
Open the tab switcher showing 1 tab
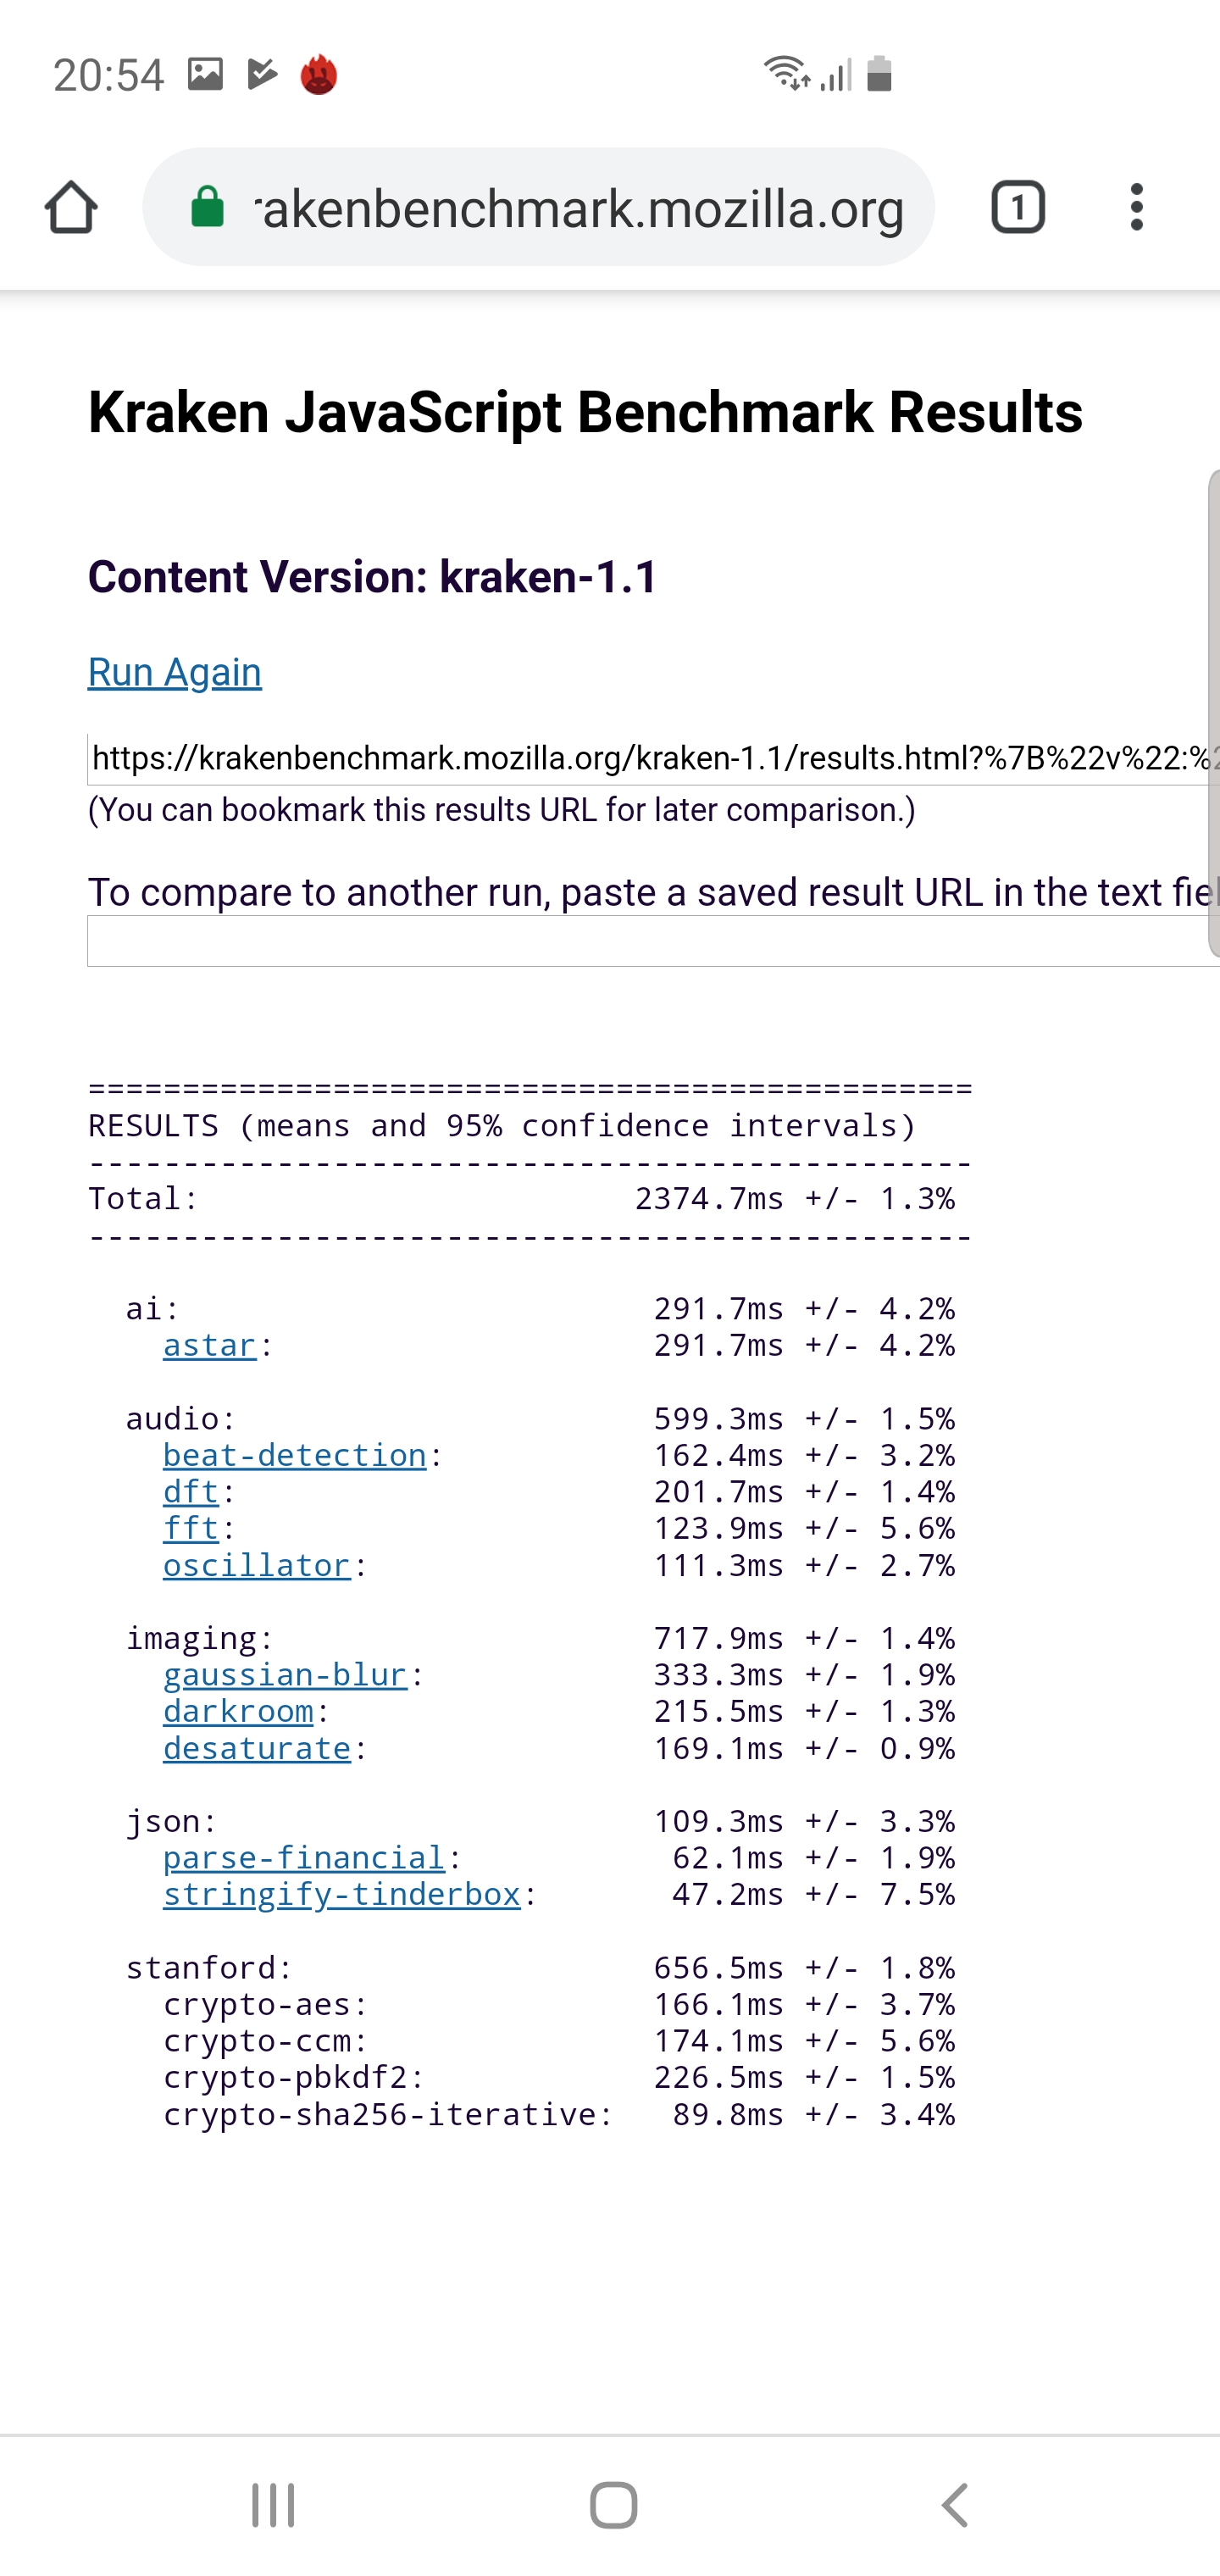pyautogui.click(x=1017, y=208)
